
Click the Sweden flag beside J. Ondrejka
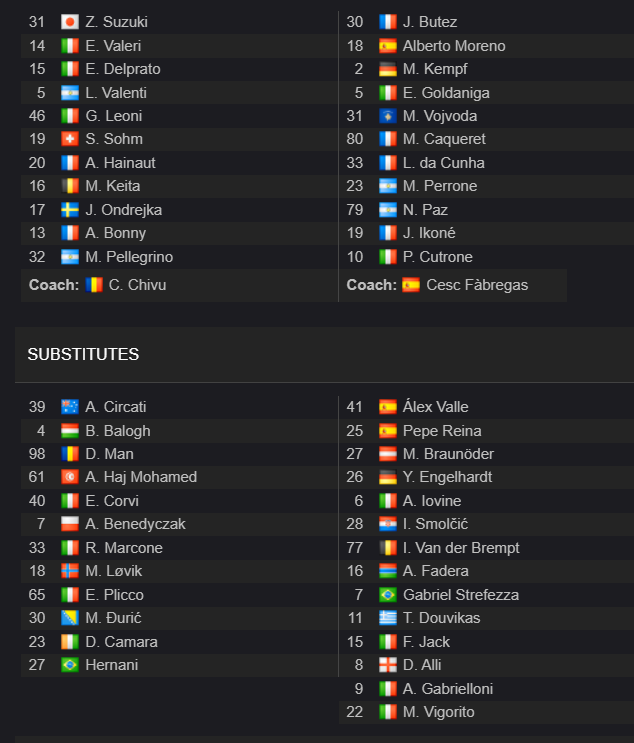coord(70,209)
